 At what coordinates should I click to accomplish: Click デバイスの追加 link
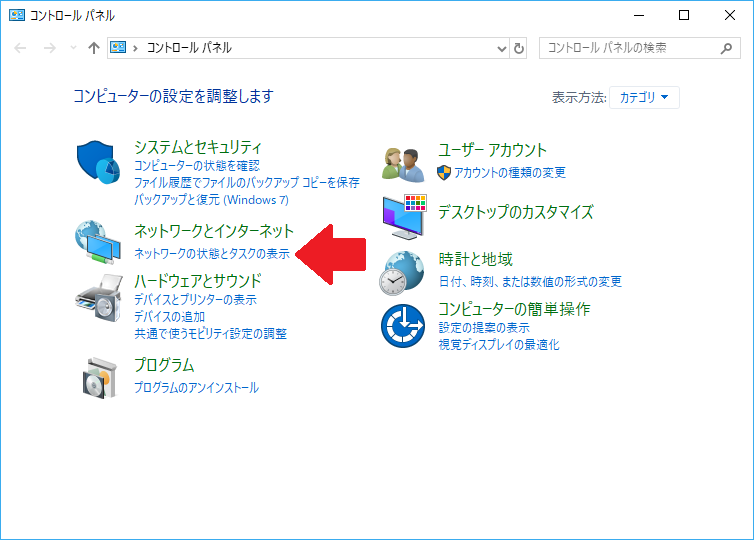(x=169, y=316)
